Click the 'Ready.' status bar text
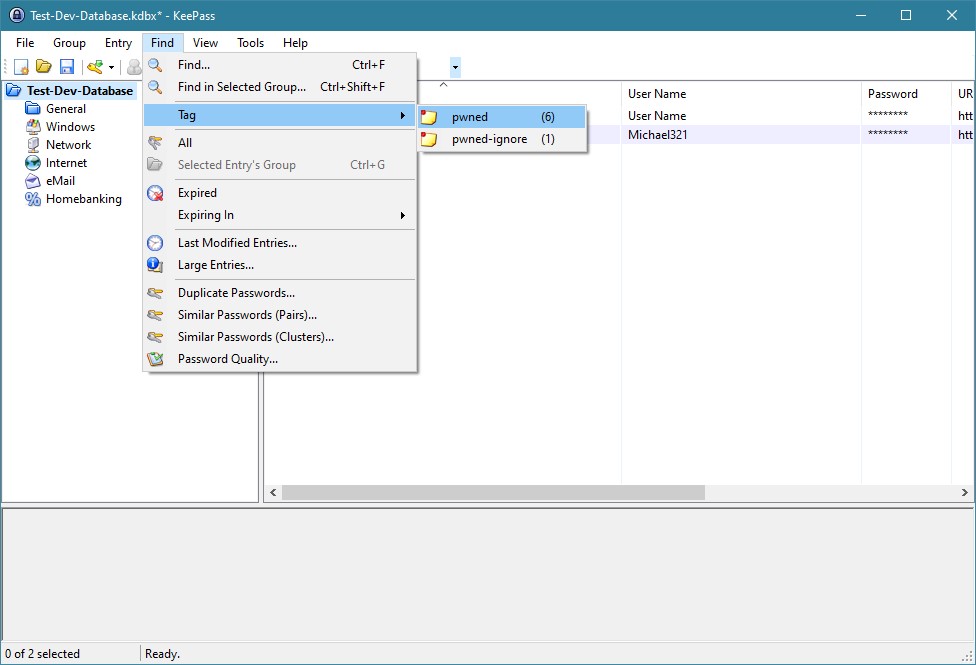The width and height of the screenshot is (976, 665). click(x=162, y=654)
